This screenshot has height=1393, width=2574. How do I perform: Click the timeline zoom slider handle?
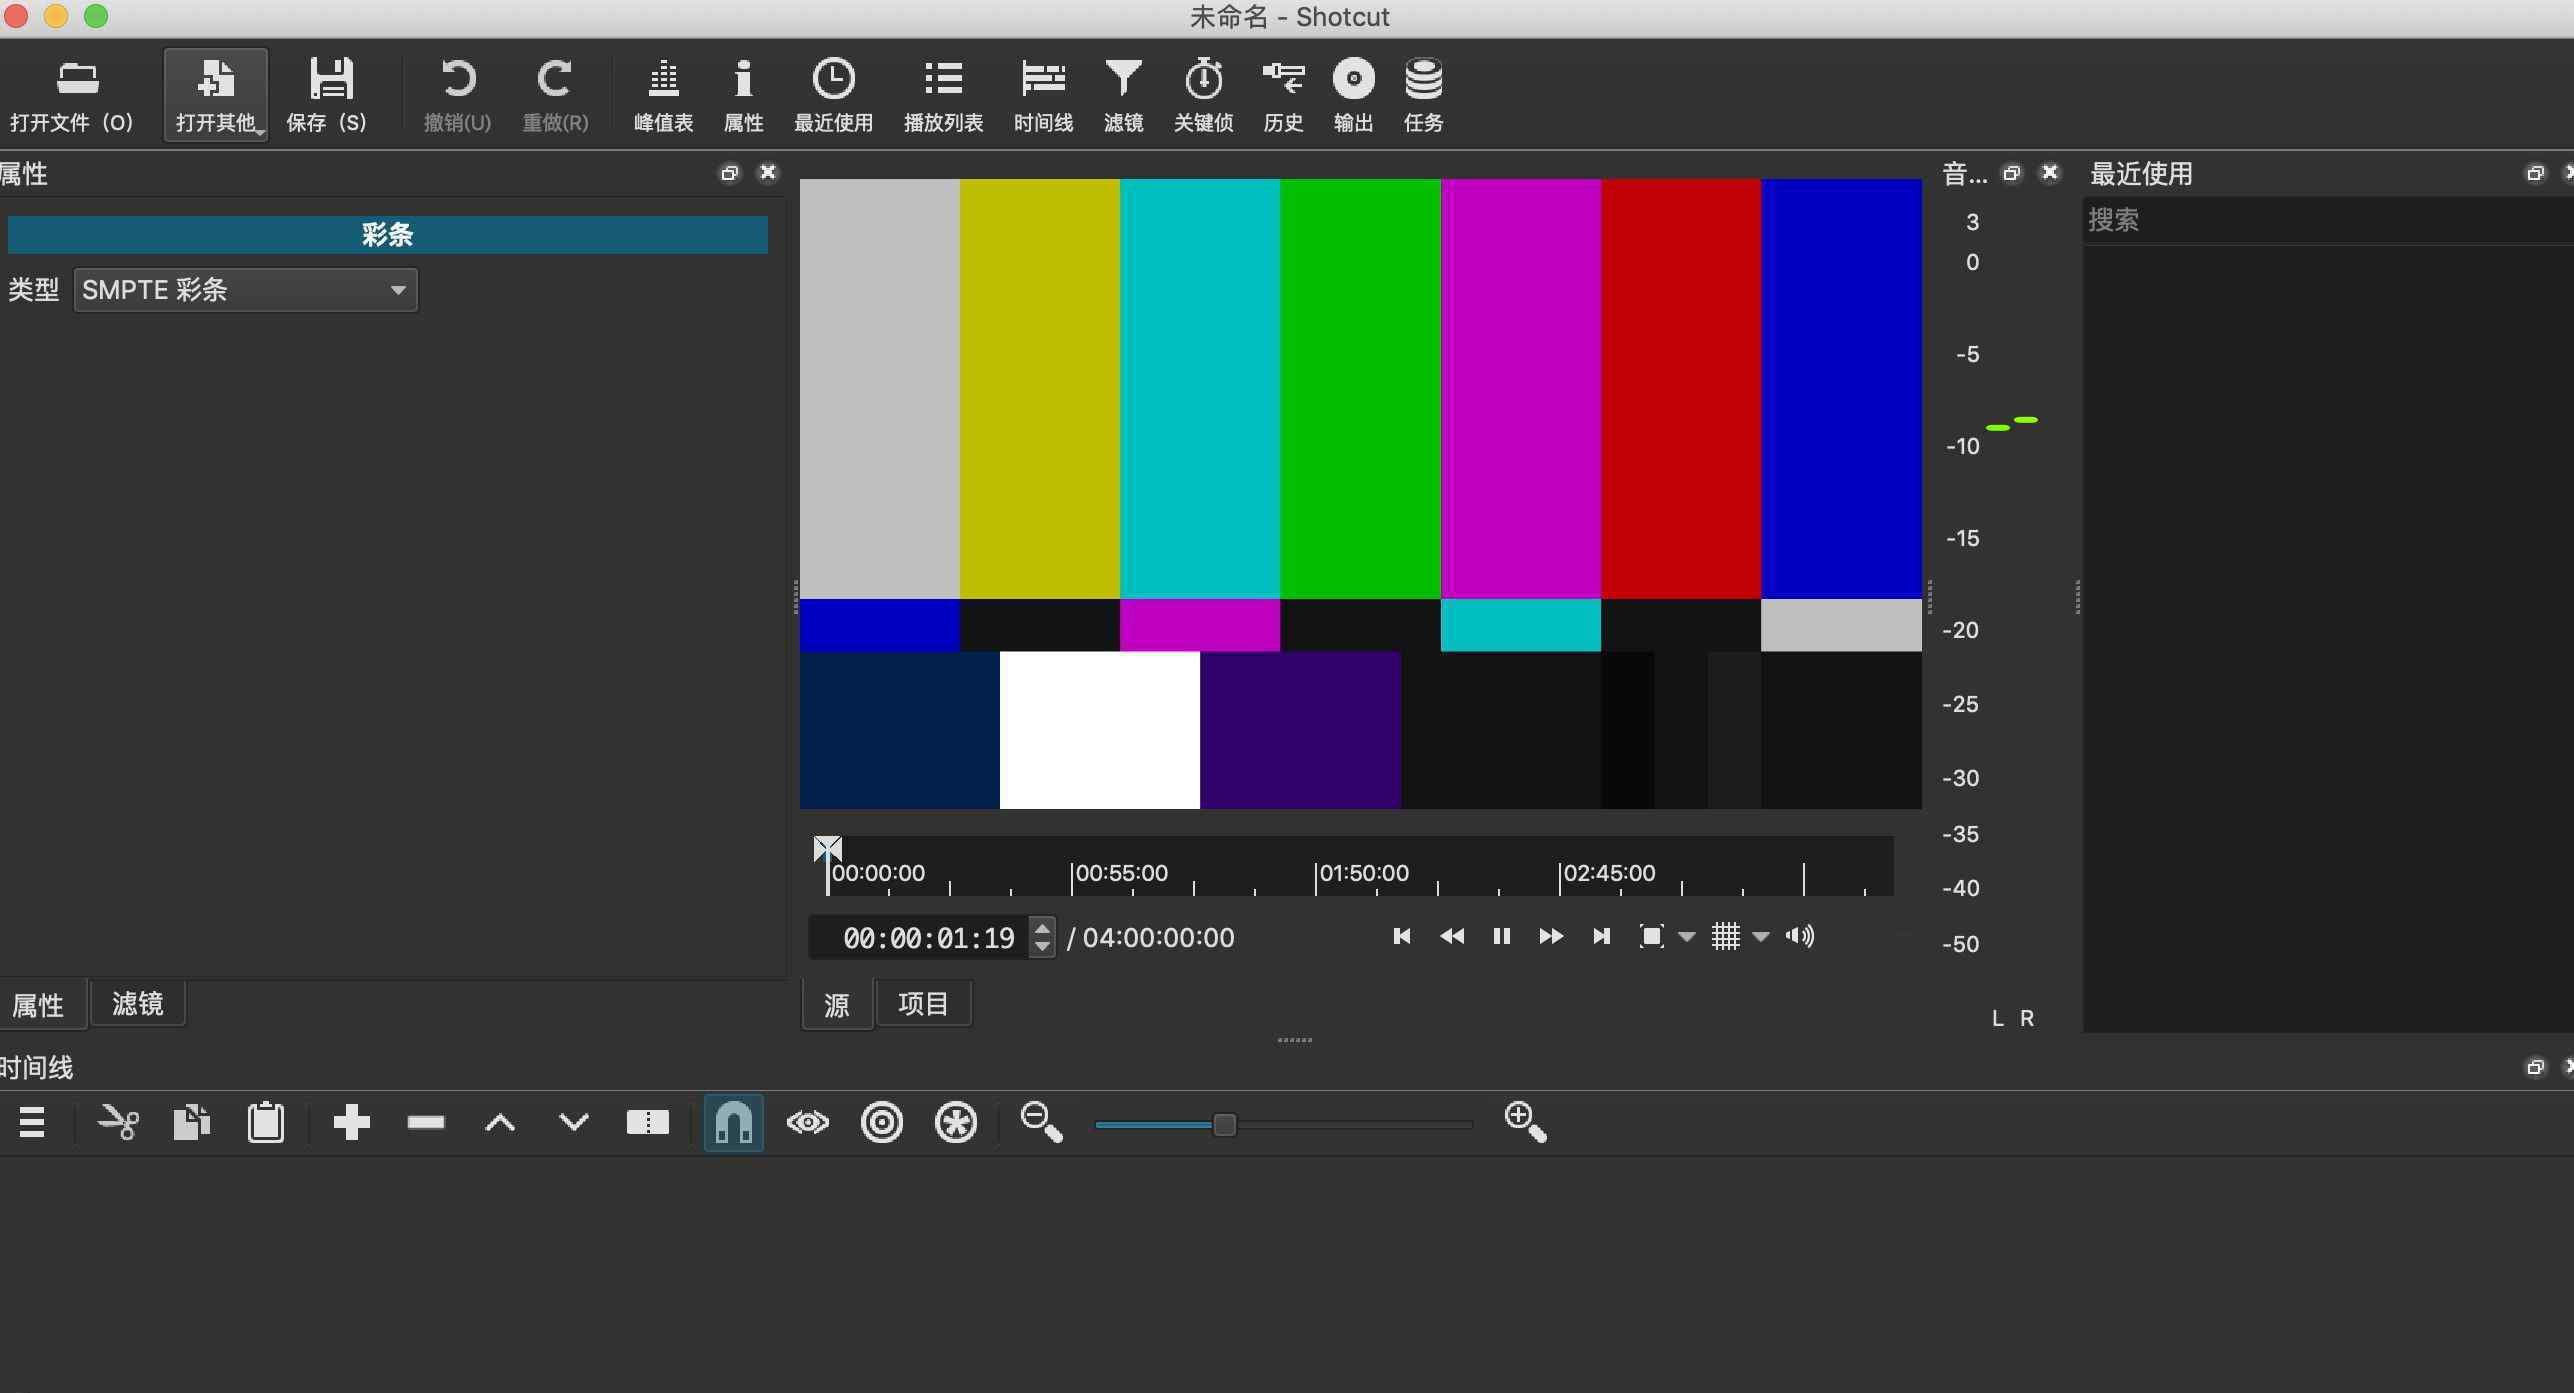(1224, 1125)
